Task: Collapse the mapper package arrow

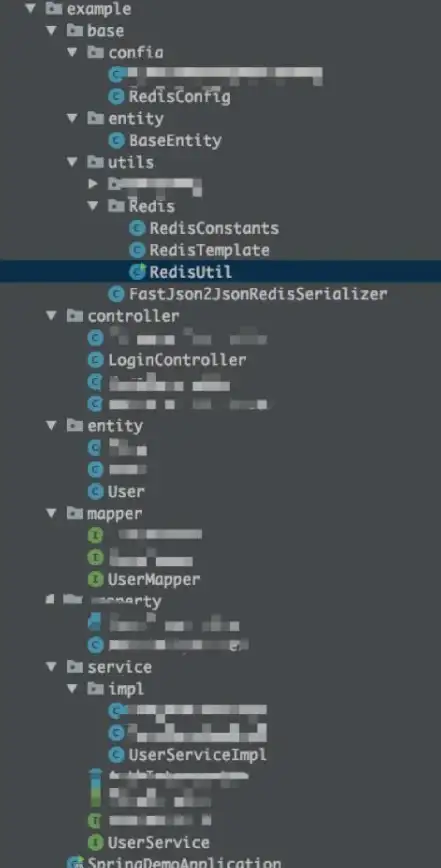Action: (51, 513)
